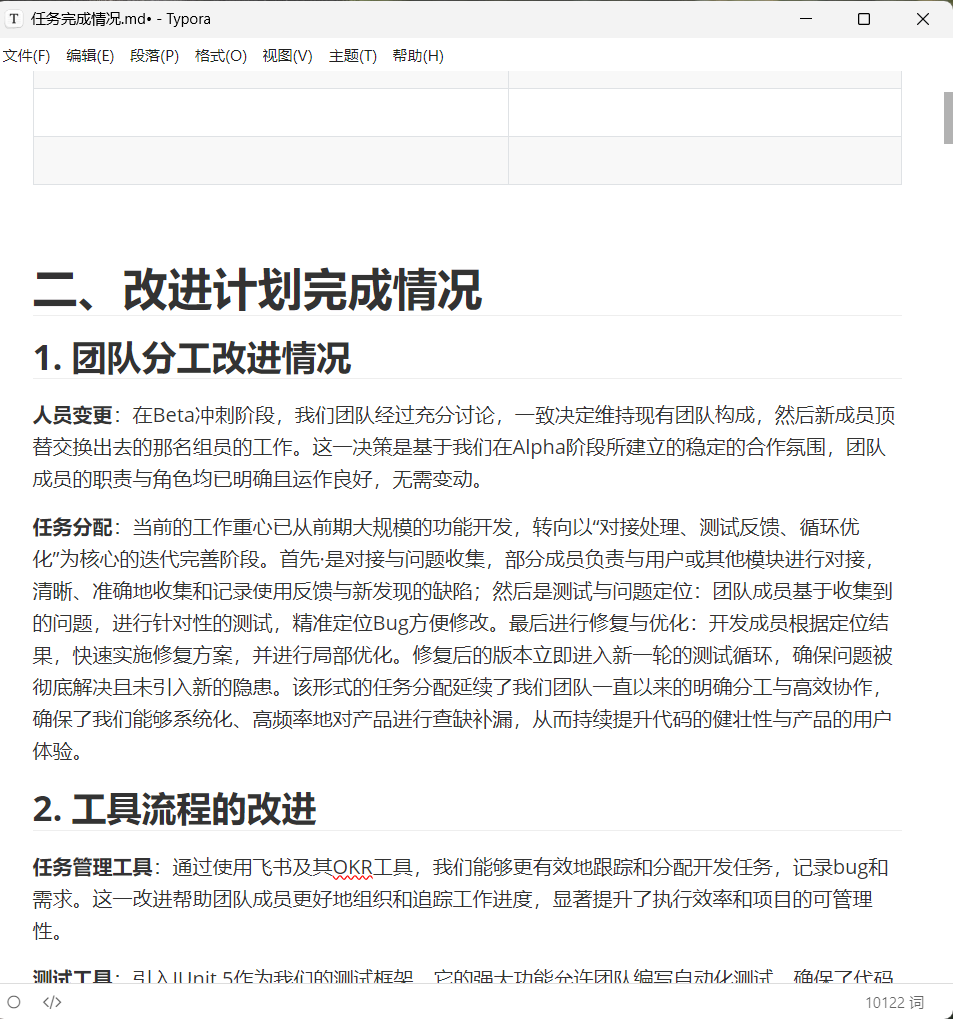The width and height of the screenshot is (953, 1019).
Task: Click the word Alpha in first paragraph
Action: [538, 448]
